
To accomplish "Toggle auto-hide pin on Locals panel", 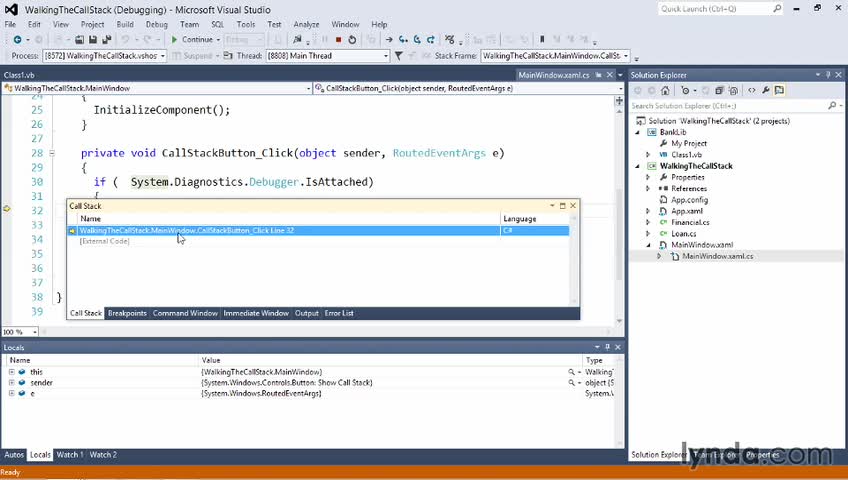I will pyautogui.click(x=607, y=347).
